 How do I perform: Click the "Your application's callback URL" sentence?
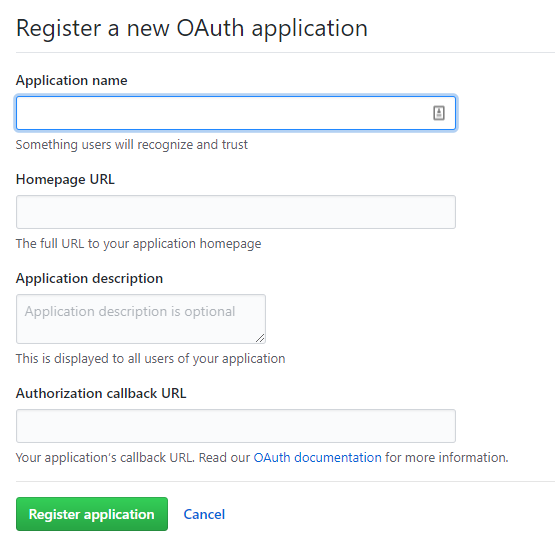tap(105, 458)
